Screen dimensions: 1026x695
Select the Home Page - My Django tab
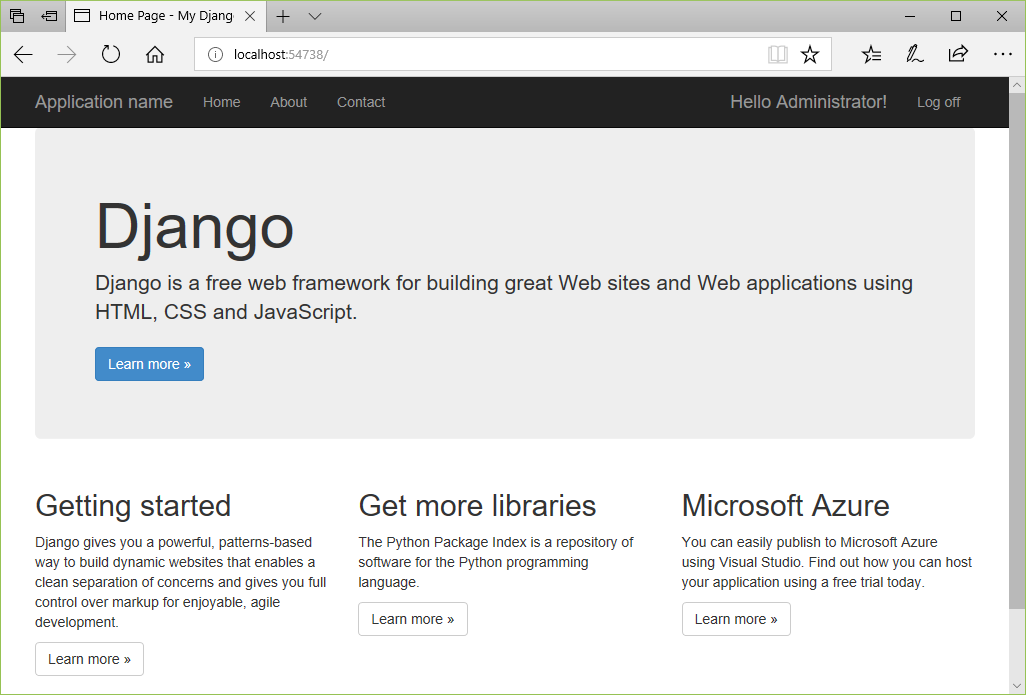165,16
